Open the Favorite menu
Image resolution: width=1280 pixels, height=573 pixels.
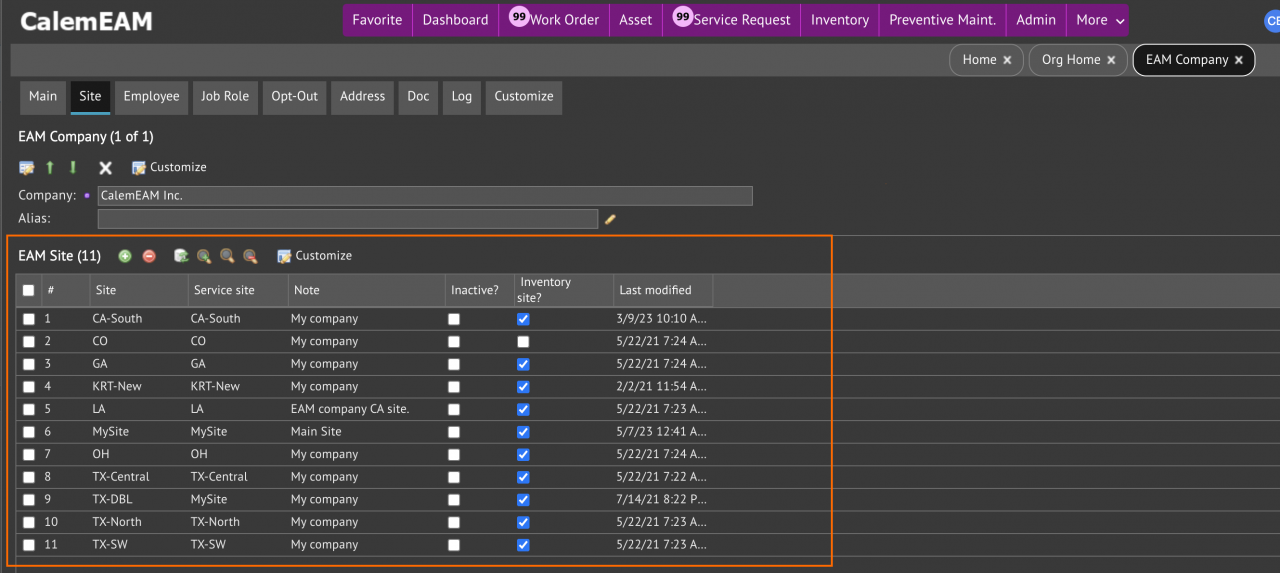[377, 20]
